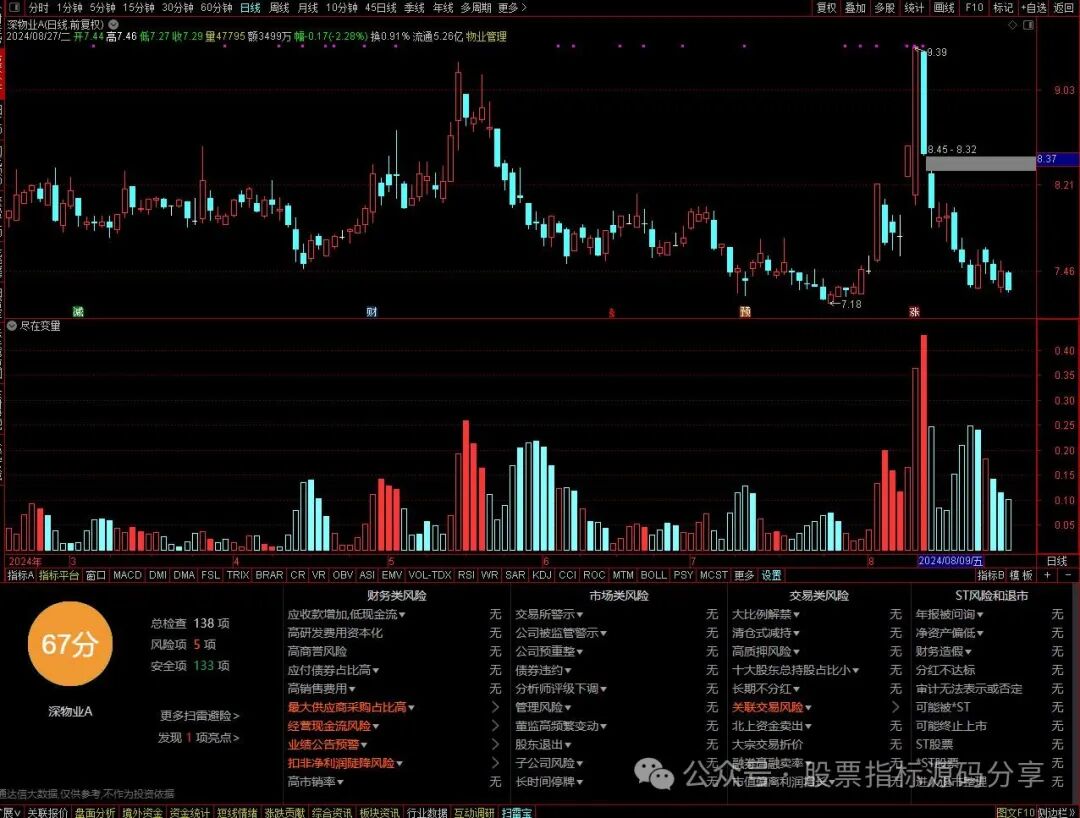Select 多周期 view
This screenshot has width=1080, height=818.
point(476,8)
